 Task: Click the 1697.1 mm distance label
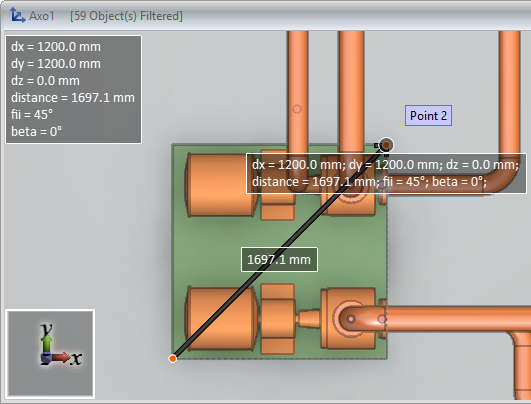point(279,259)
